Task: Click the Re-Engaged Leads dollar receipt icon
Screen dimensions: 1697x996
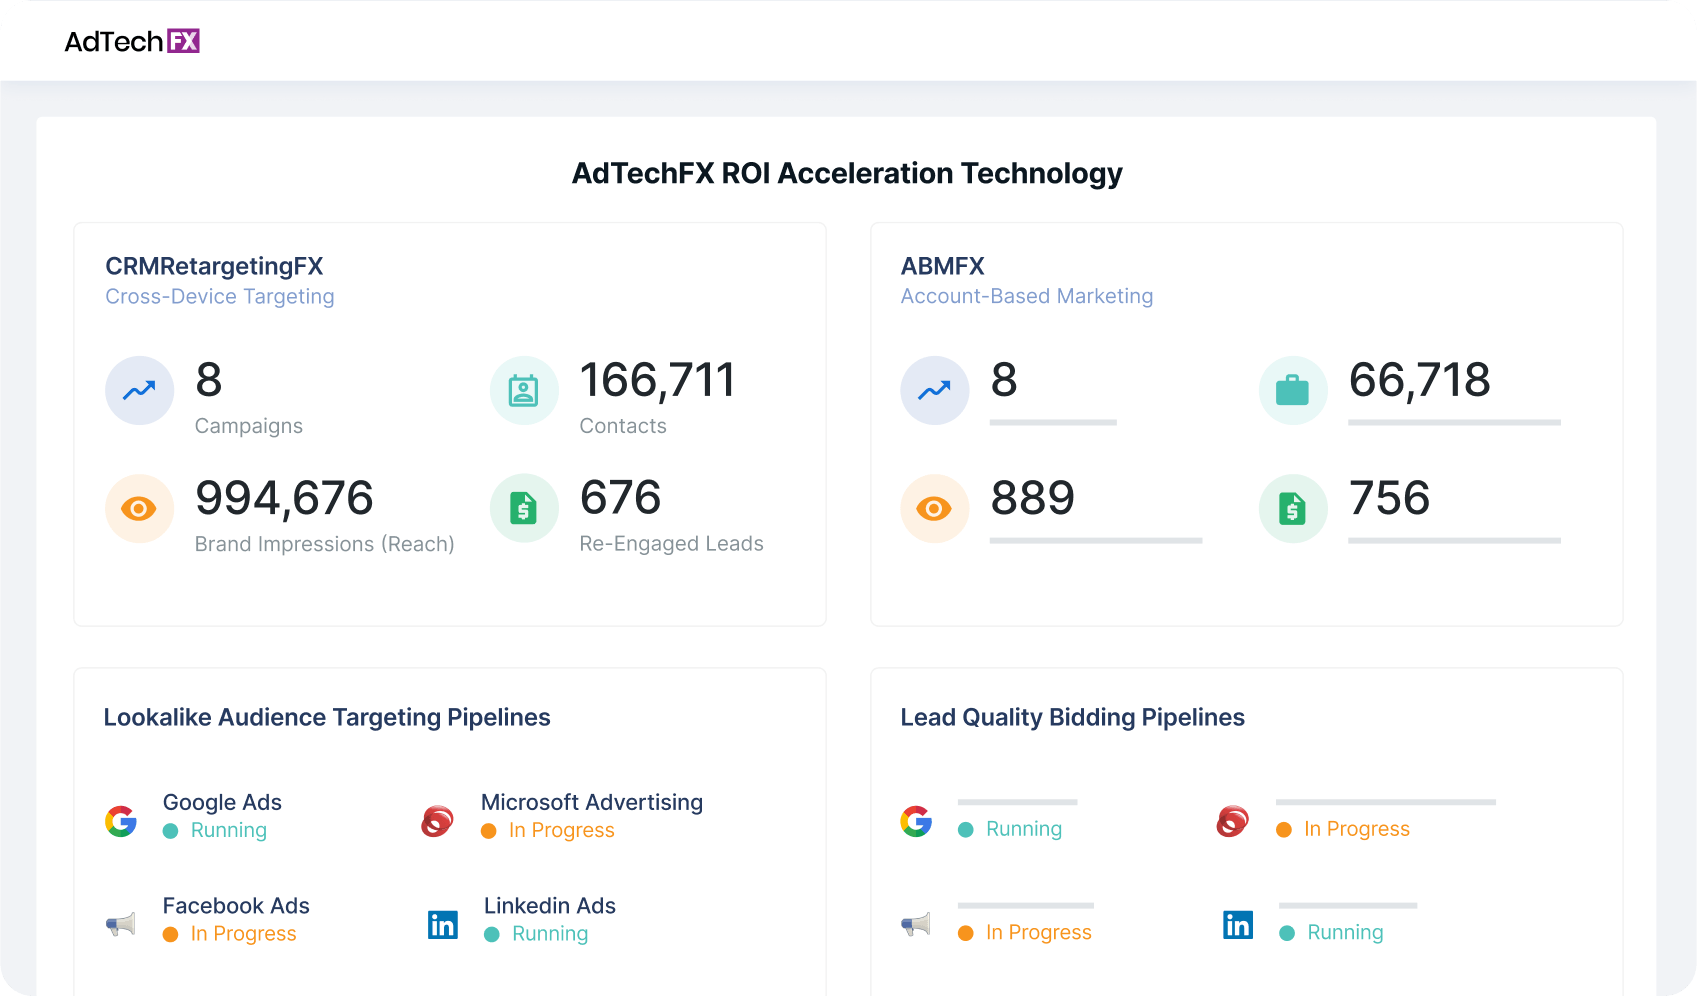Action: click(524, 508)
